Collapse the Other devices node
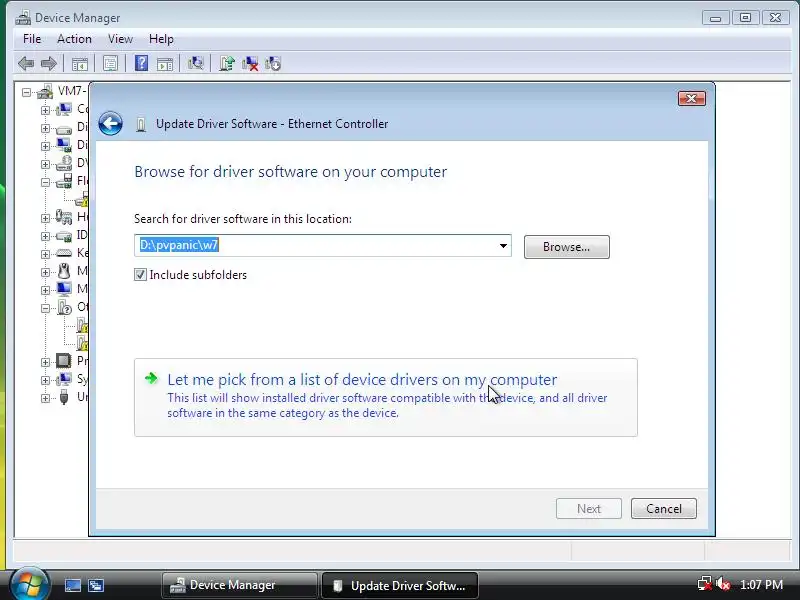The width and height of the screenshot is (800, 600). point(45,308)
